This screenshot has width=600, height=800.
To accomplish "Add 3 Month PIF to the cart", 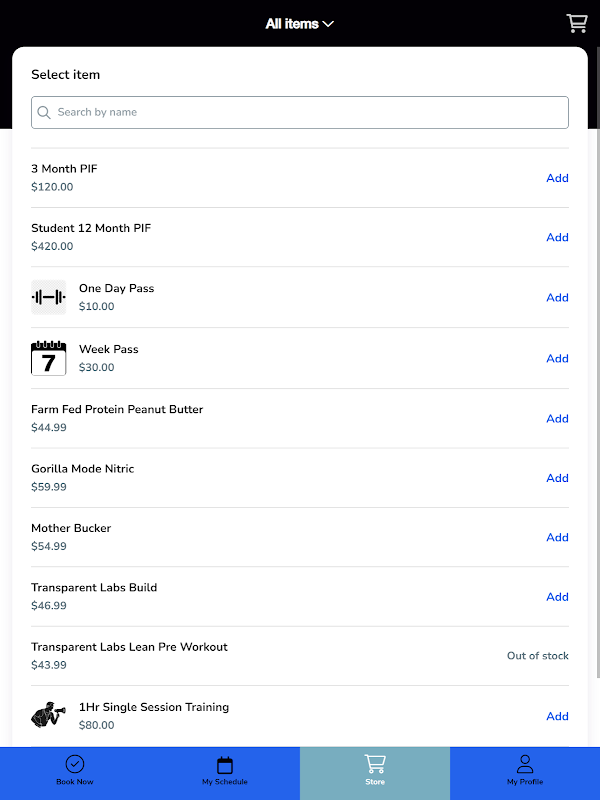I will [557, 178].
